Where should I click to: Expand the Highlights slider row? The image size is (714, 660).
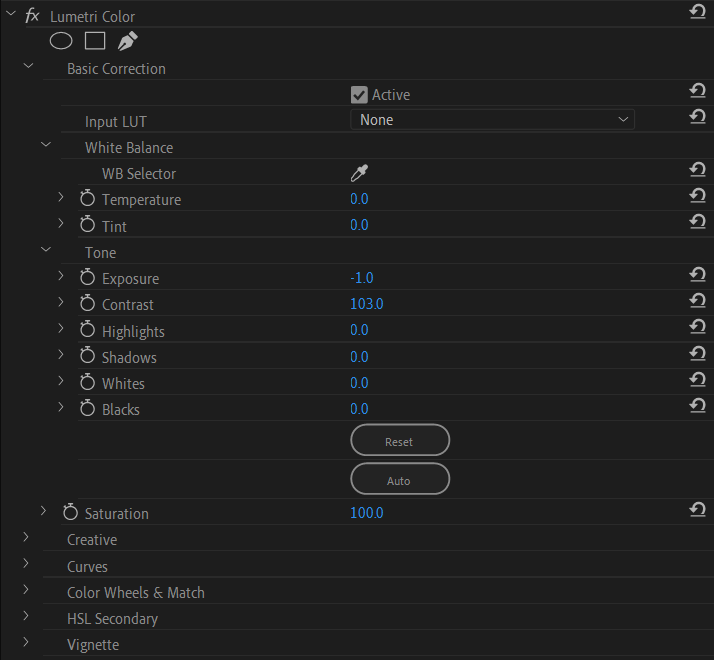[61, 328]
